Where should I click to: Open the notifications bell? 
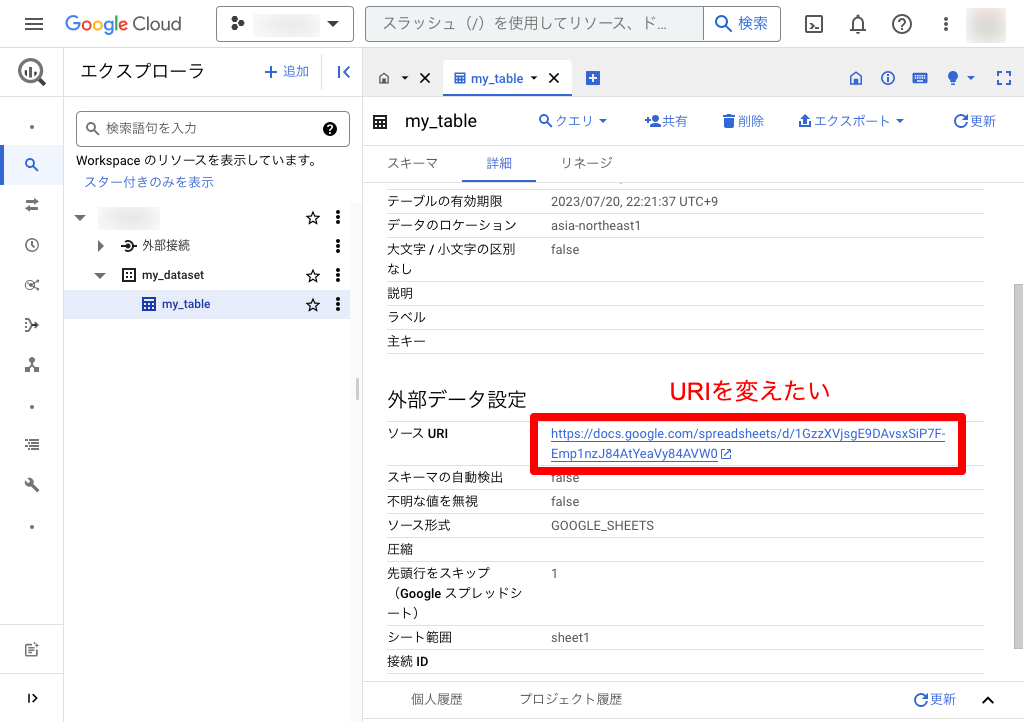(x=858, y=24)
